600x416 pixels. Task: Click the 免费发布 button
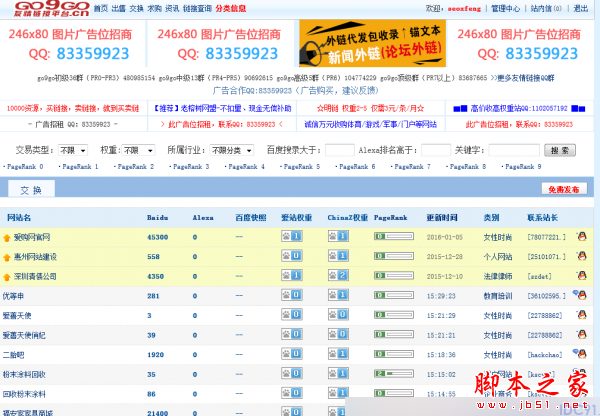564,189
